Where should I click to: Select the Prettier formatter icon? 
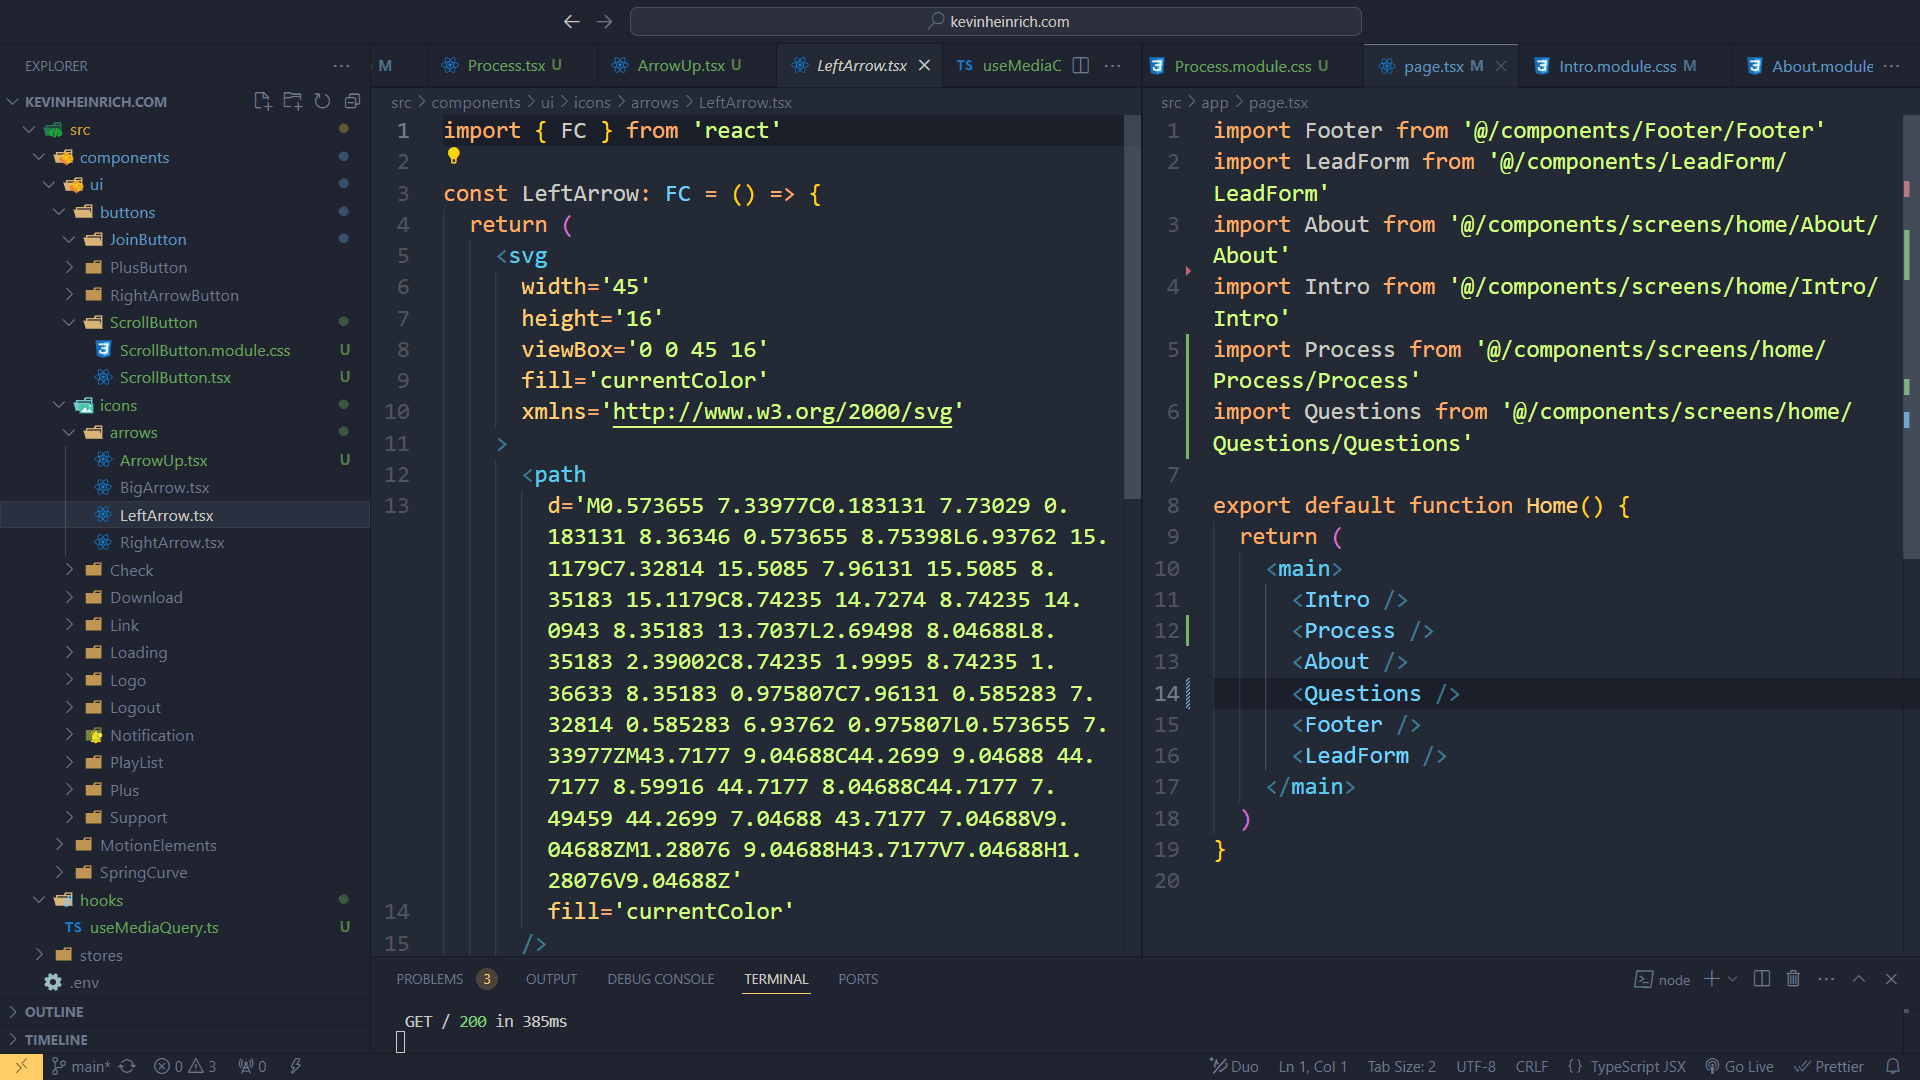(1834, 1065)
